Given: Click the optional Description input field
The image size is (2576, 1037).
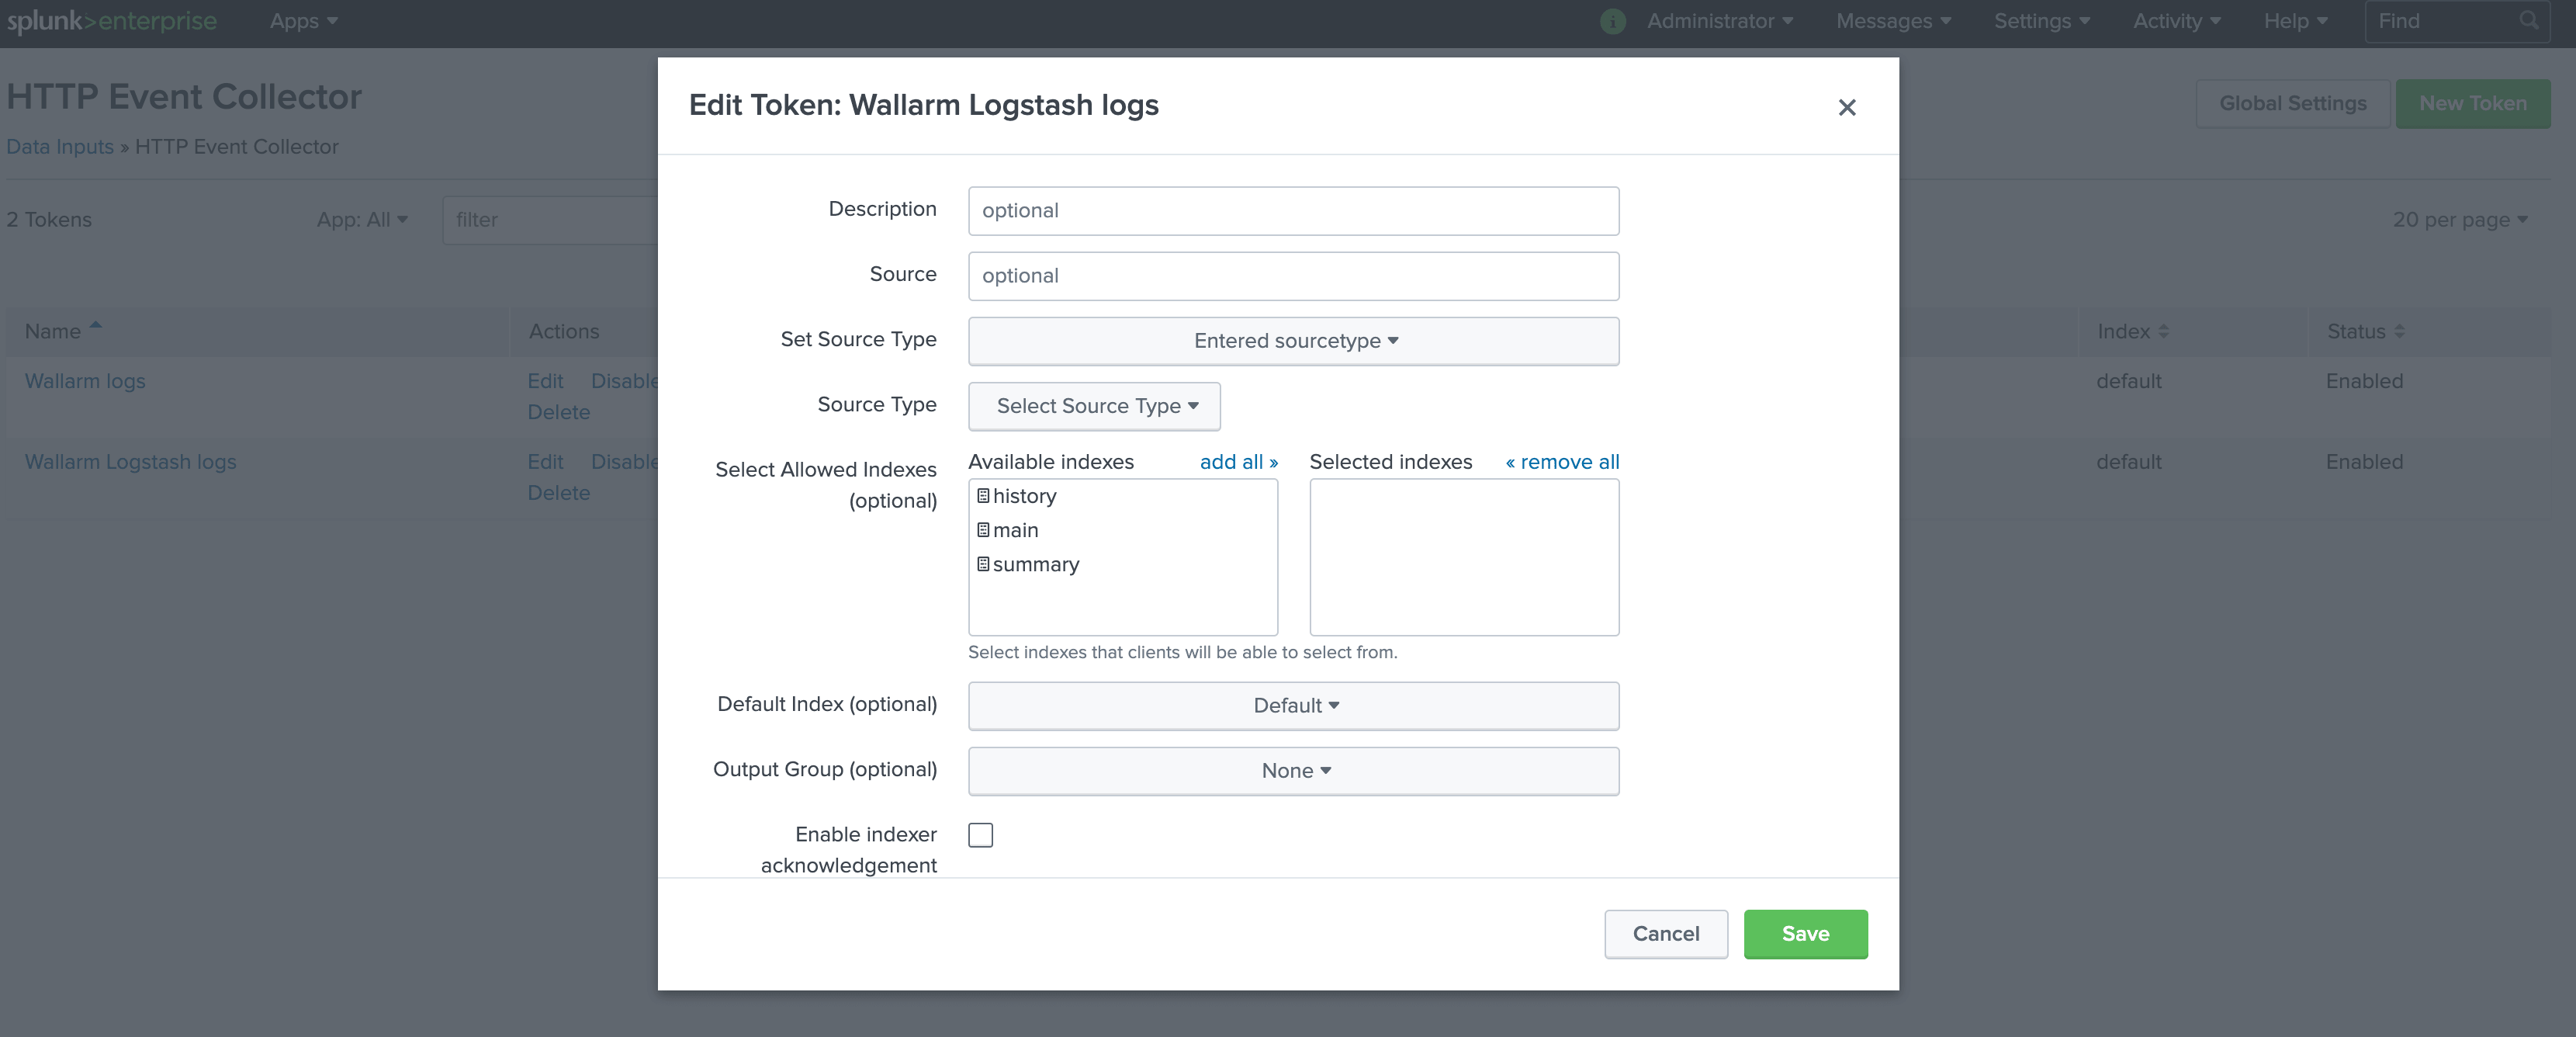Looking at the screenshot, I should (1293, 210).
